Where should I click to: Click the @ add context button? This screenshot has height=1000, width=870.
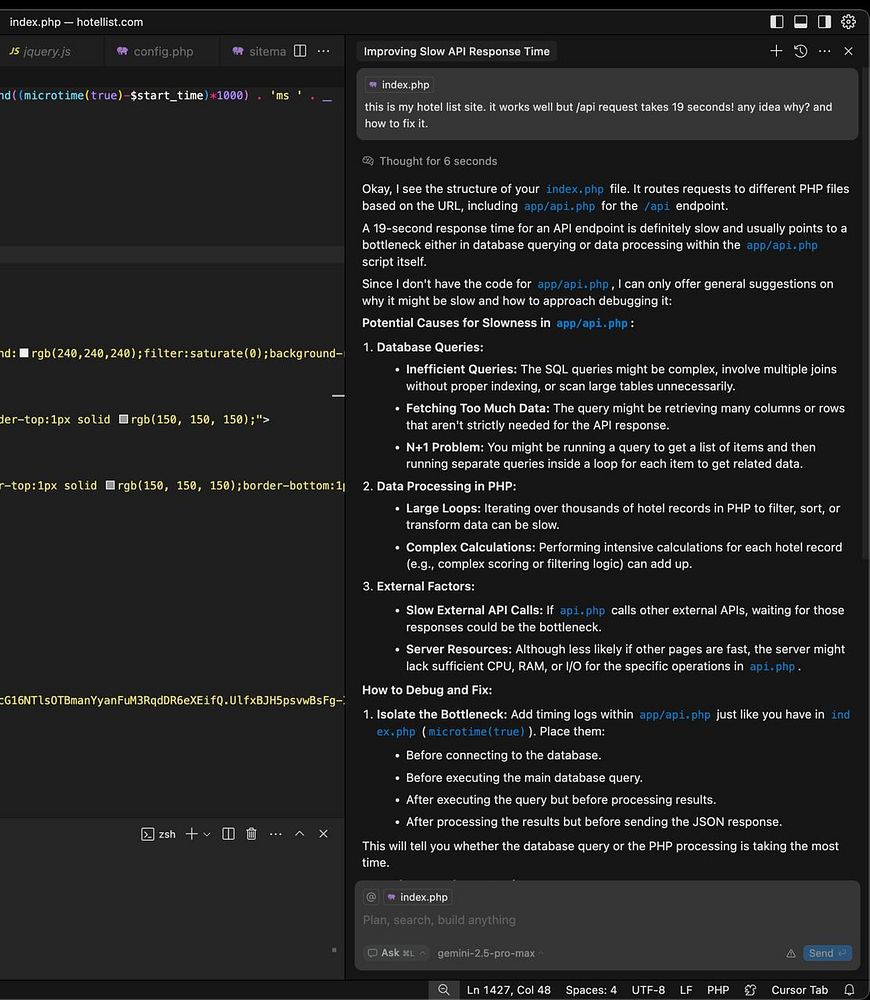[371, 897]
